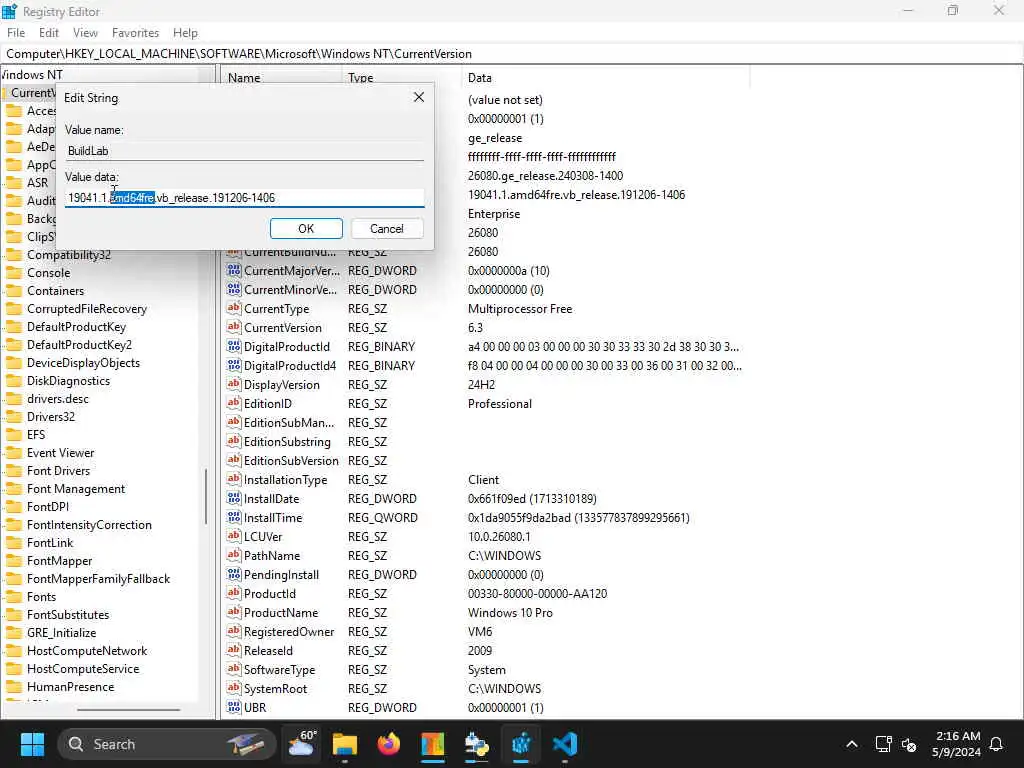1024x768 pixels.
Task: Click the RegisteredOwner string icon
Action: 234,632
